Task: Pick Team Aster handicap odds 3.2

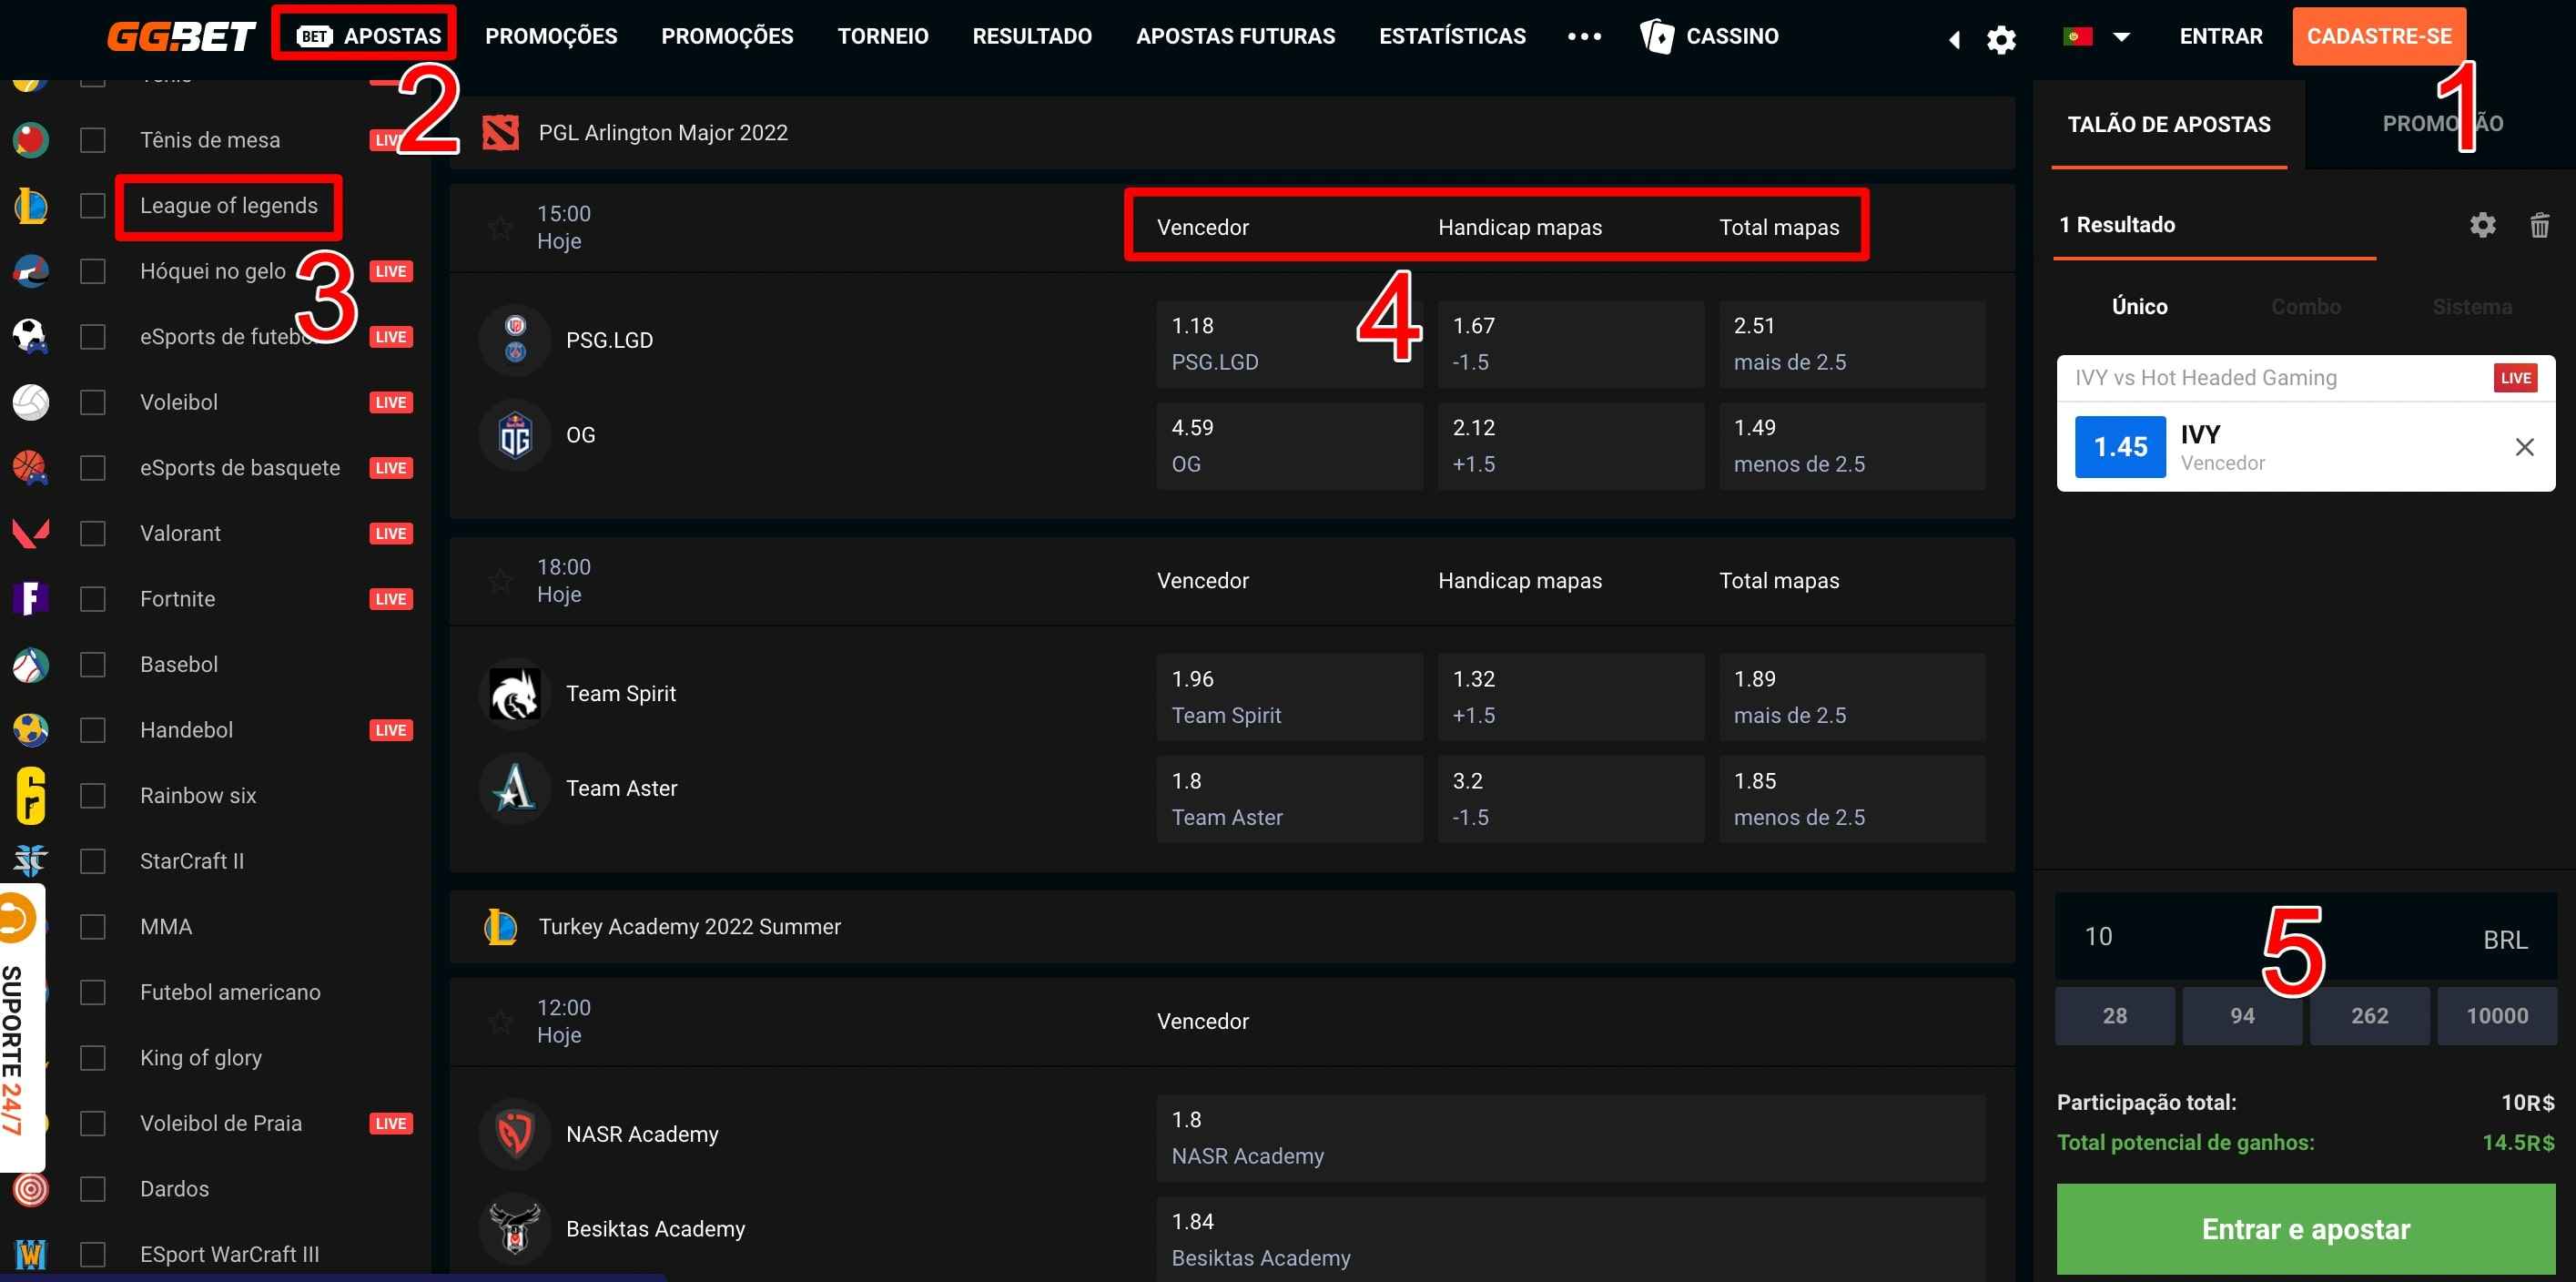Action: (1570, 798)
